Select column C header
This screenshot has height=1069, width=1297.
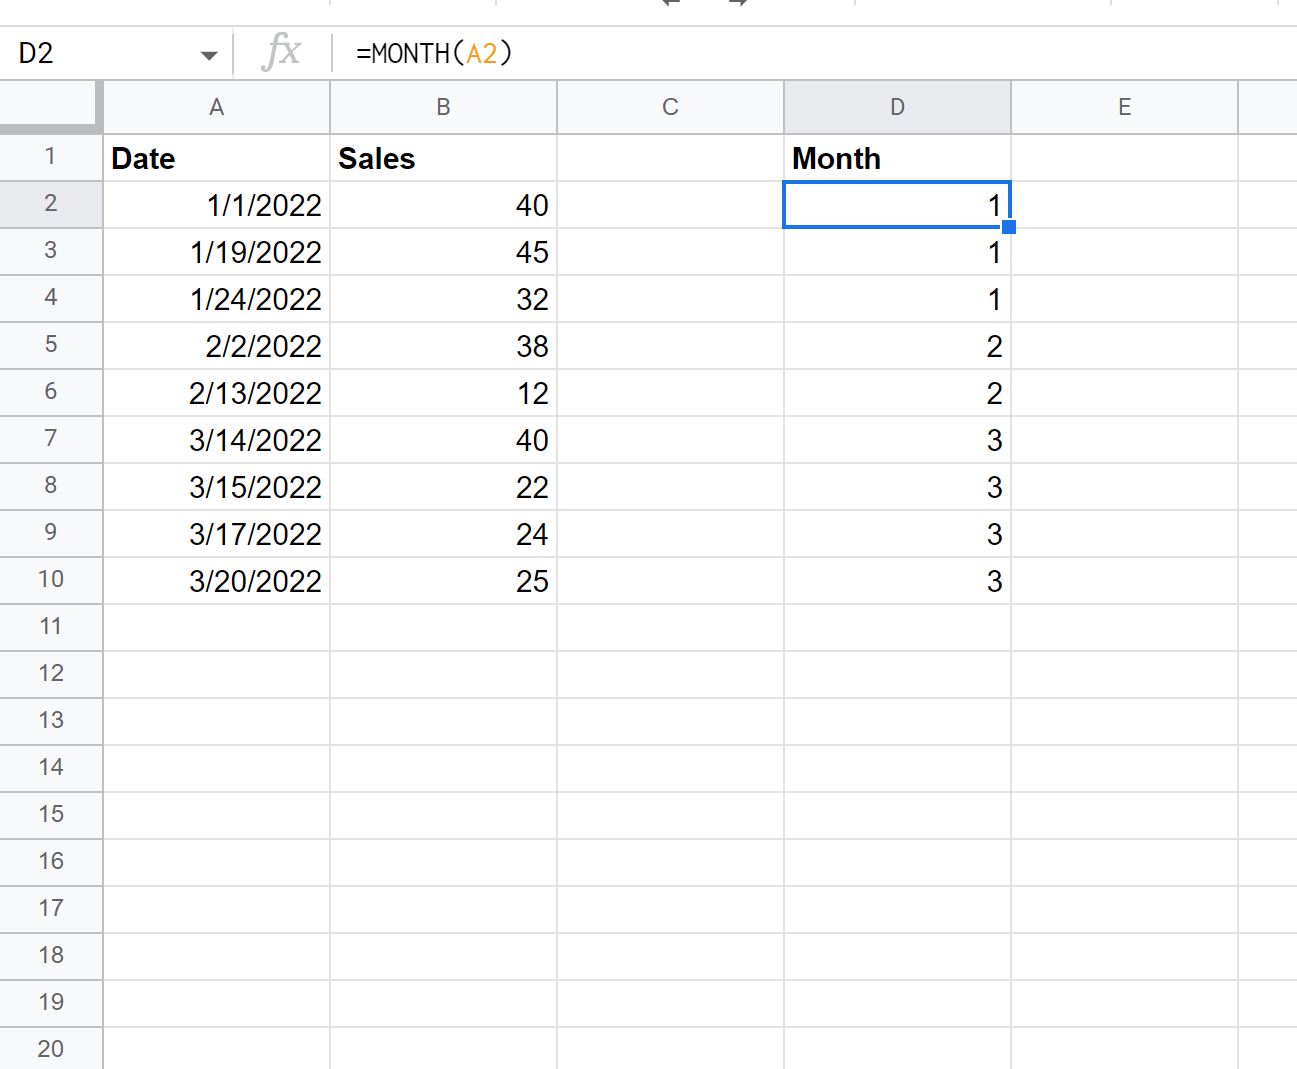pyautogui.click(x=670, y=107)
